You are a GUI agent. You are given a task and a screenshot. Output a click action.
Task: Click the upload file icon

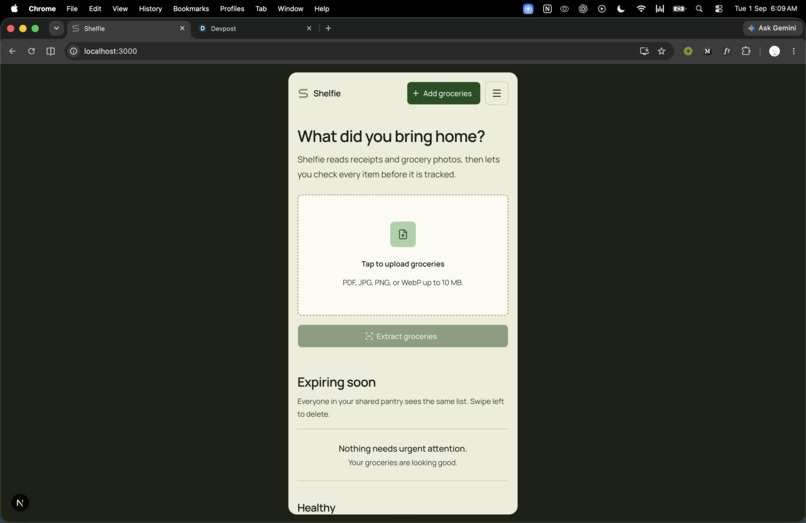coord(403,234)
